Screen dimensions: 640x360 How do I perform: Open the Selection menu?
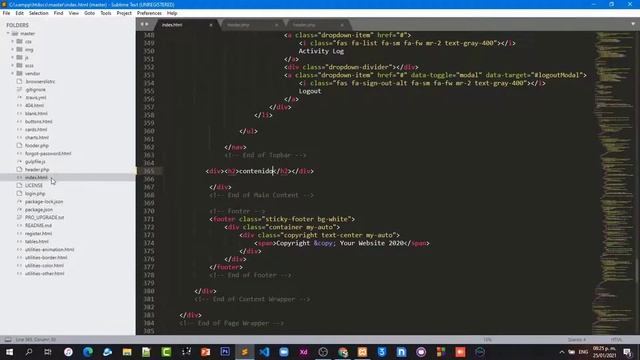(x=38, y=13)
